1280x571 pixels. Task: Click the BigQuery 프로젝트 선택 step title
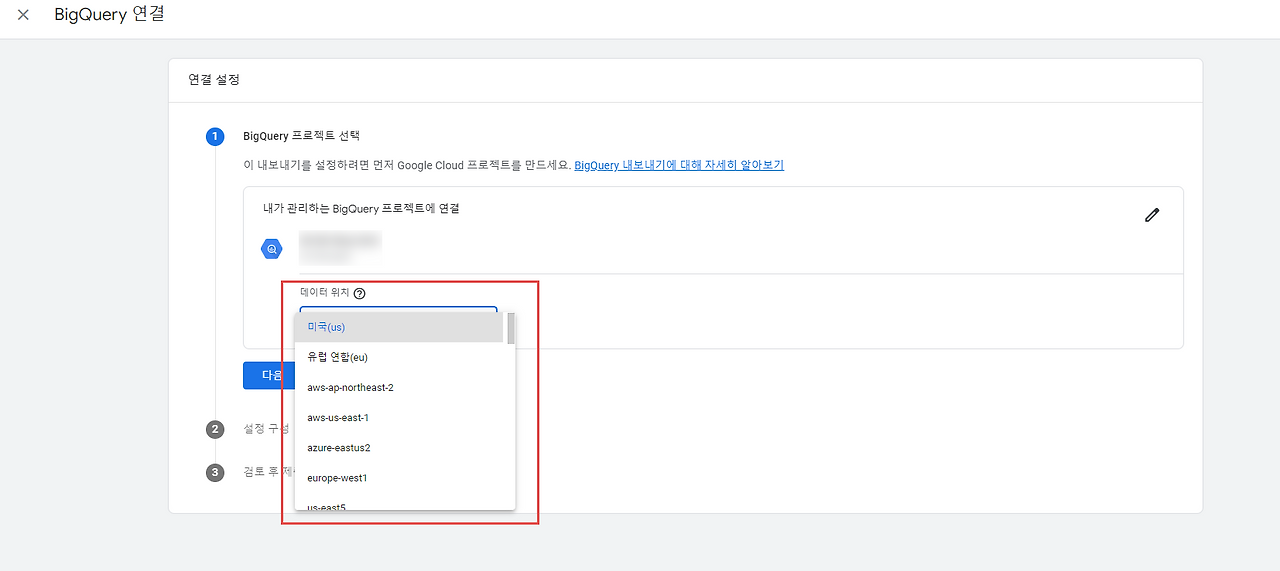click(x=301, y=136)
